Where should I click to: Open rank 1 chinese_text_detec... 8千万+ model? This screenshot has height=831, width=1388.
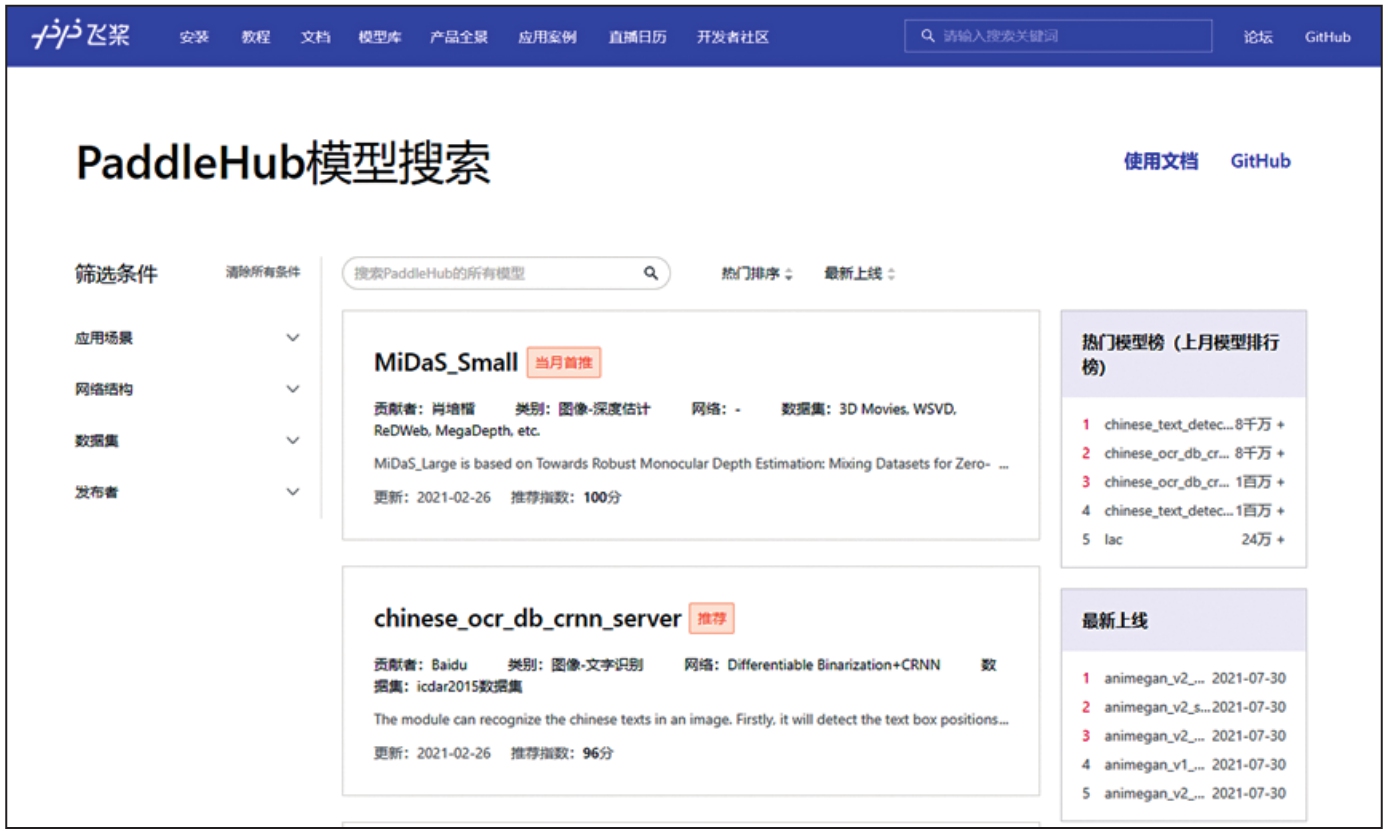[1184, 425]
